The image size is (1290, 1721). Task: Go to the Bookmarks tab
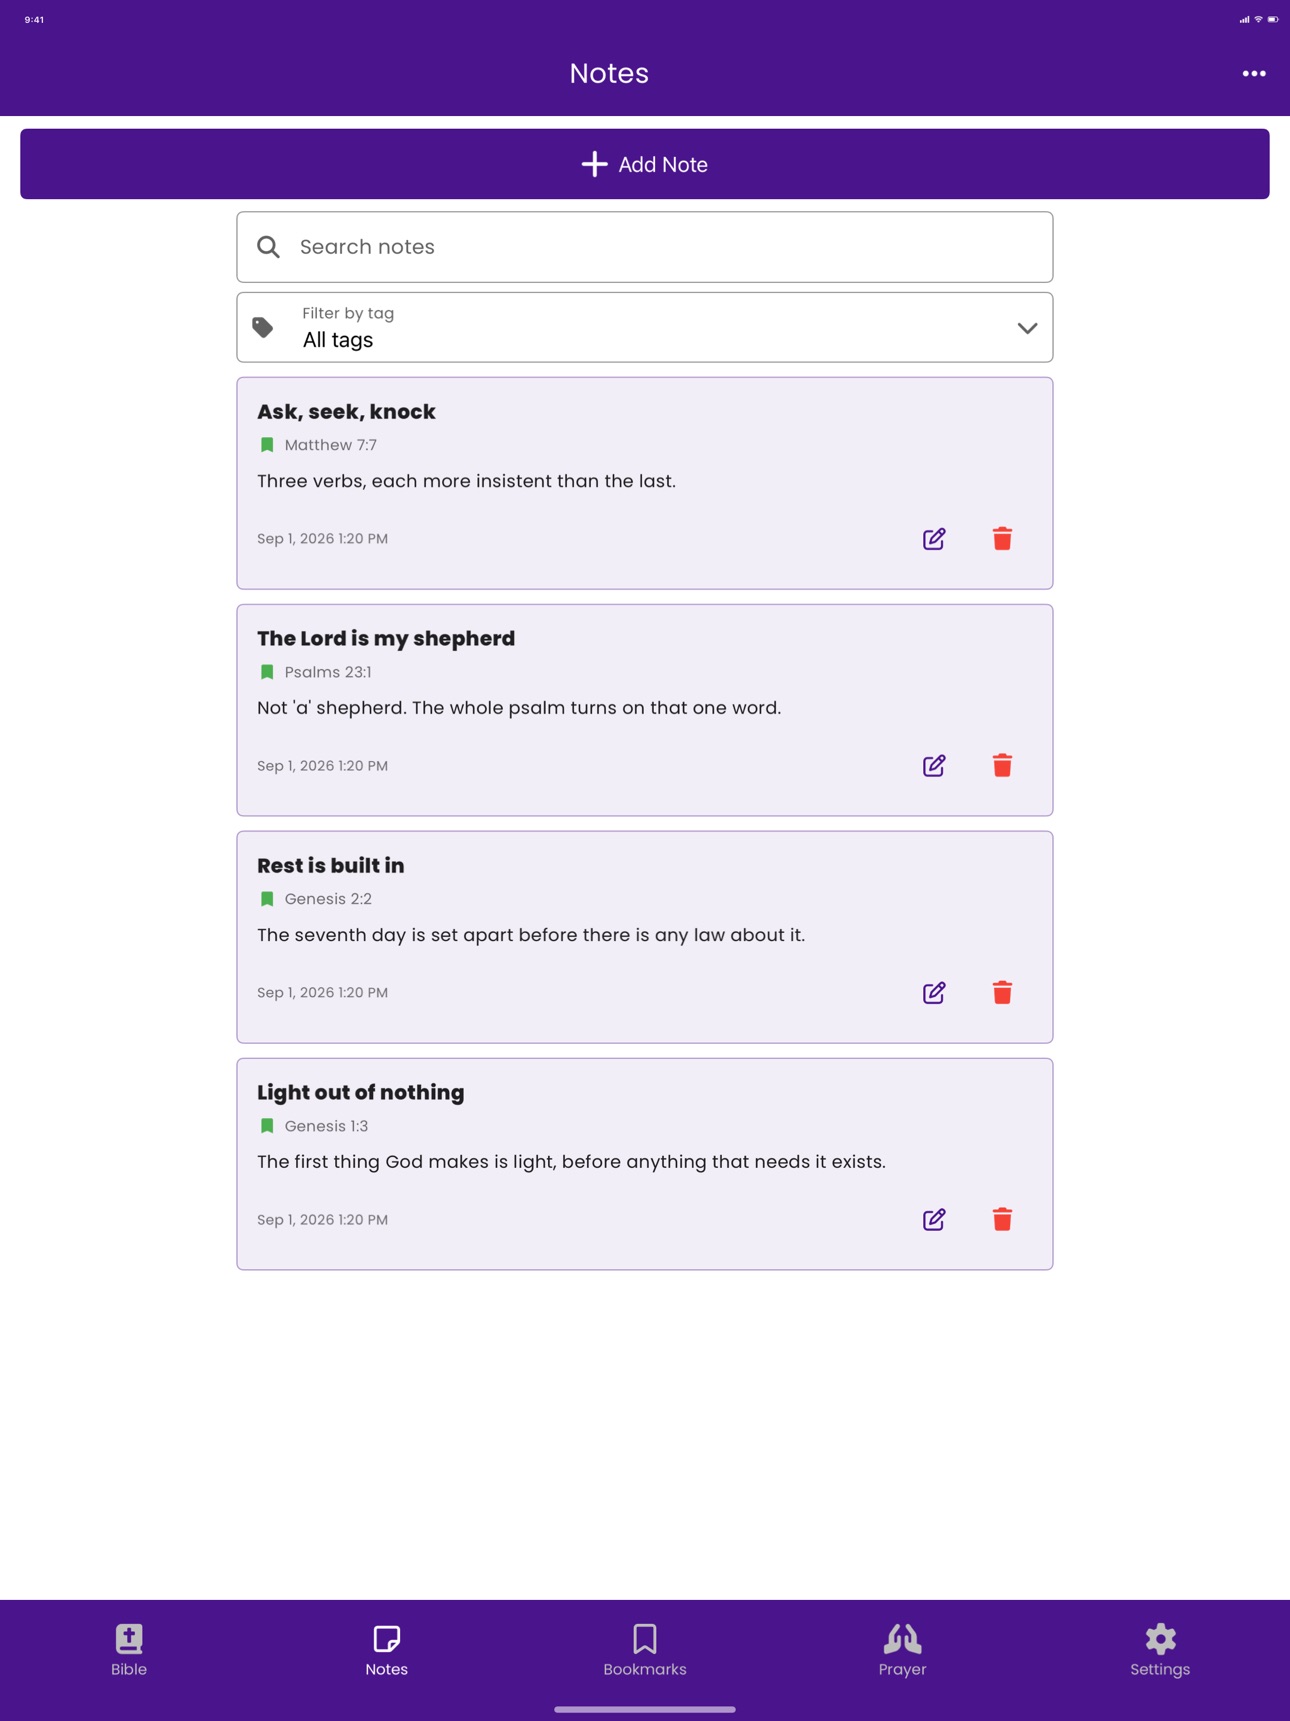click(x=645, y=1650)
